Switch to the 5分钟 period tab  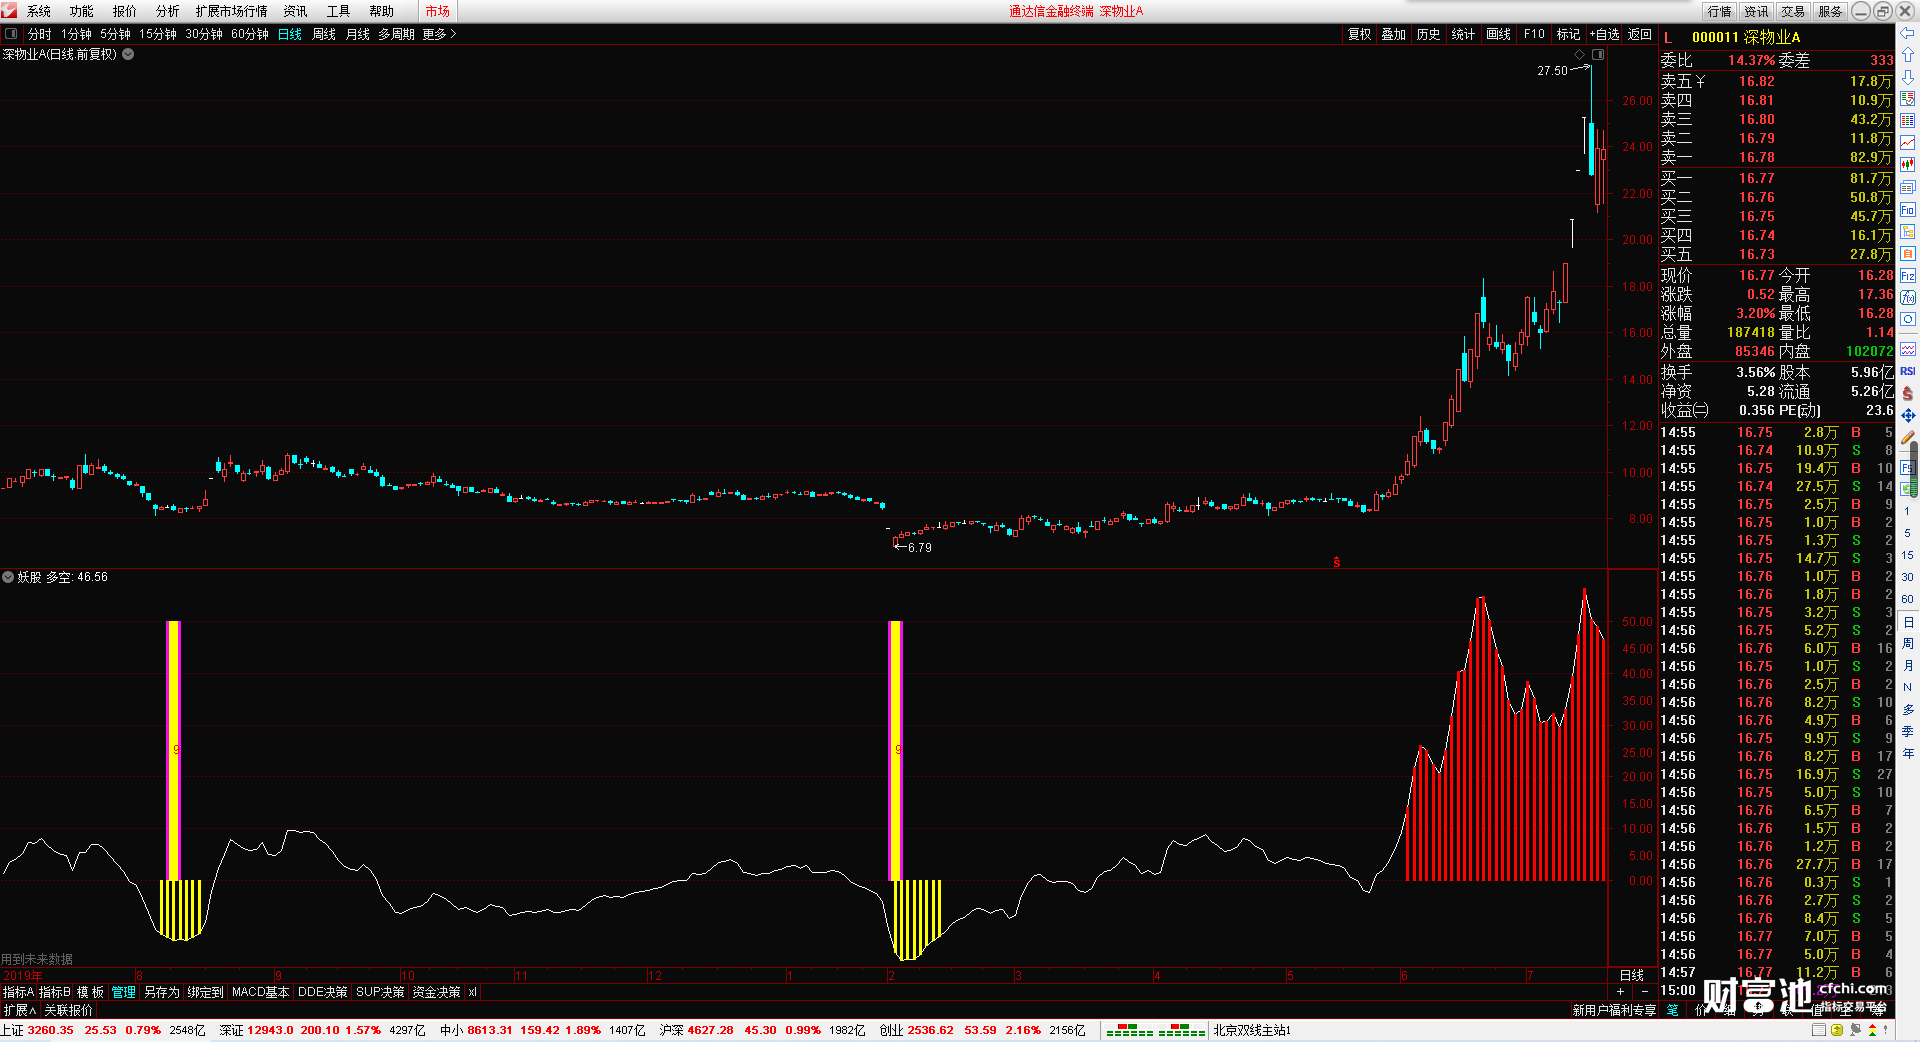tap(115, 34)
